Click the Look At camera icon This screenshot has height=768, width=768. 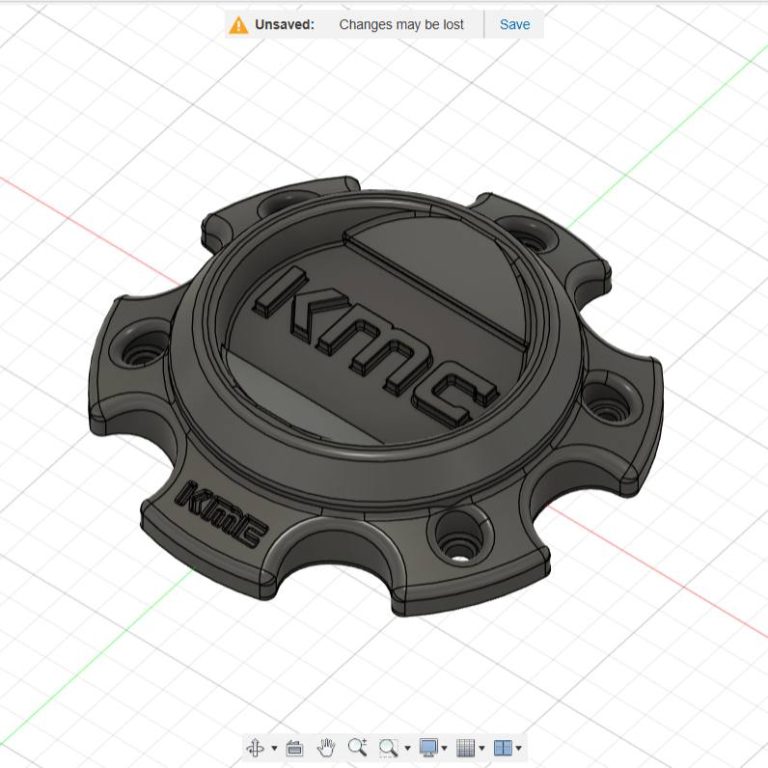tap(294, 747)
